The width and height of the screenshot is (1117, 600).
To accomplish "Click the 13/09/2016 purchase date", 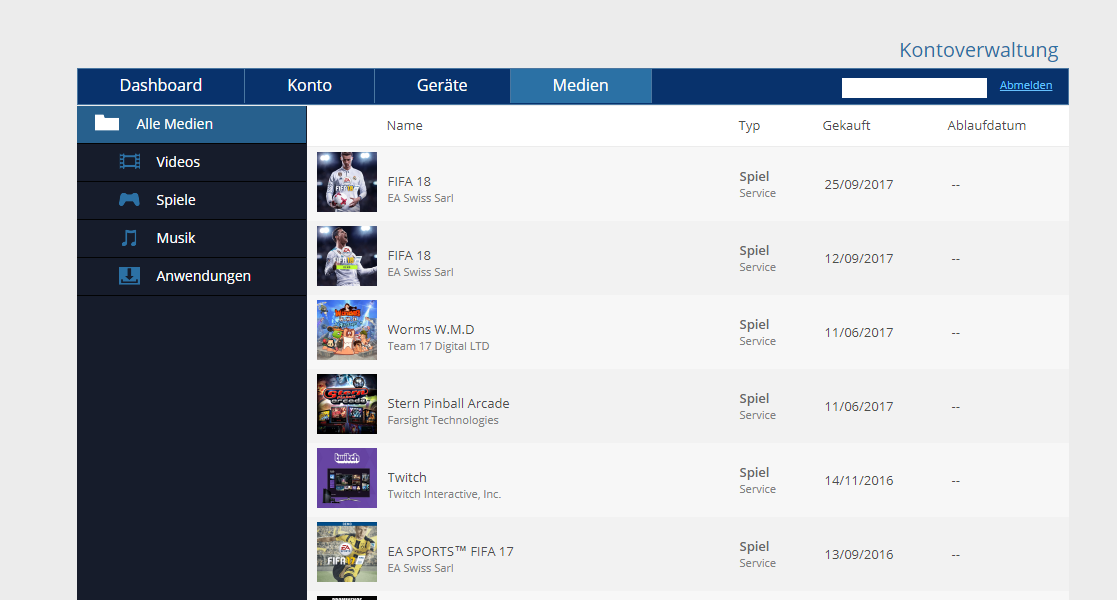I will 858,555.
